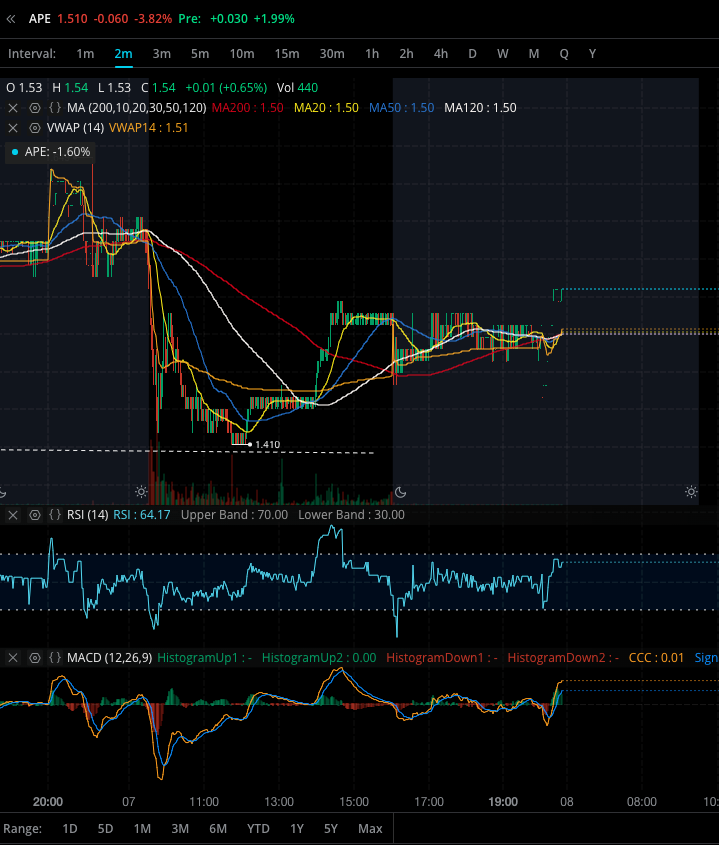The height and width of the screenshot is (845, 719).
Task: Click the MA (200,10,20,30,50,120) label
Action: (136, 108)
